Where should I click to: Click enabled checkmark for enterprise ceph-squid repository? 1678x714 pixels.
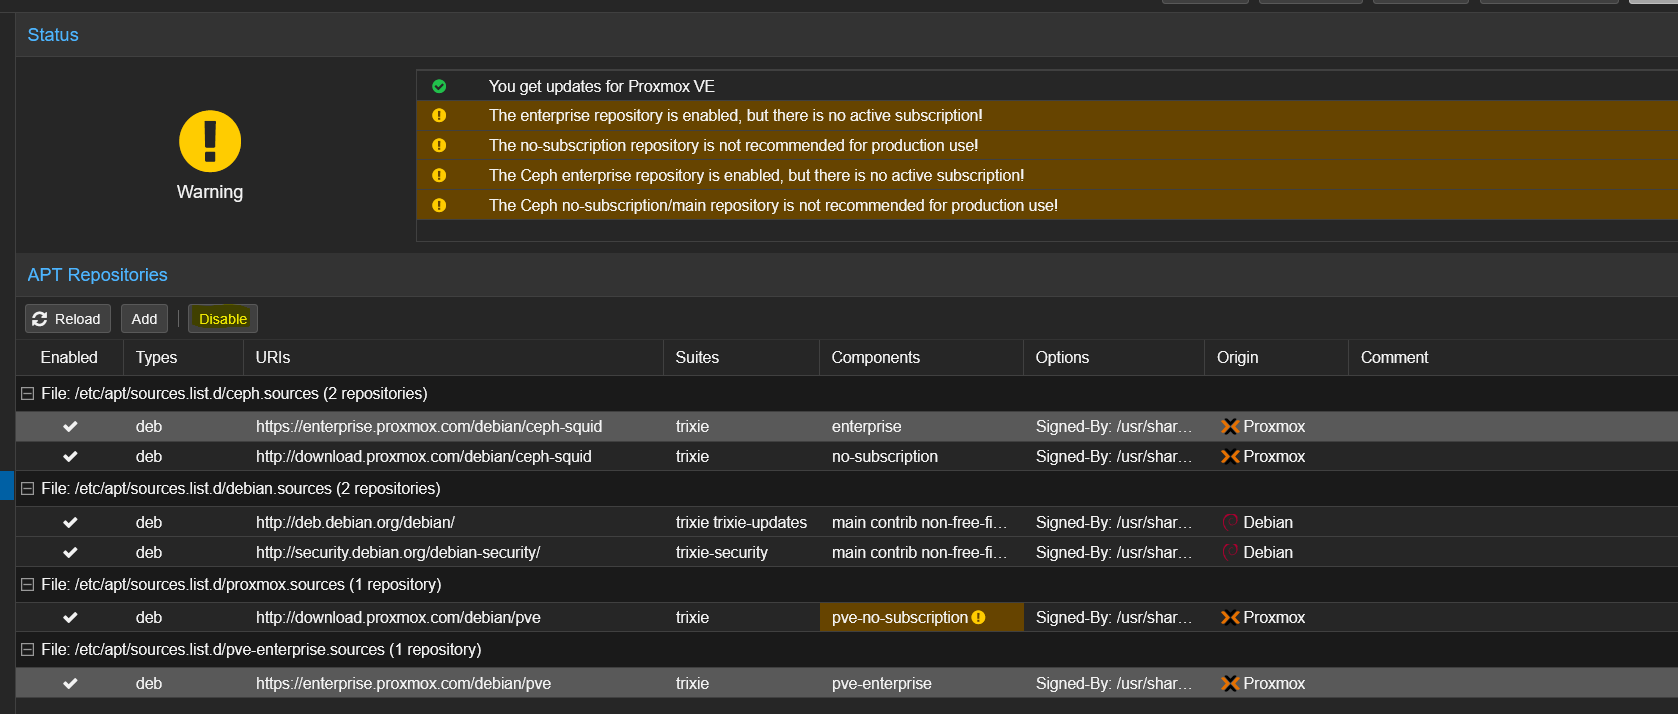click(x=70, y=426)
